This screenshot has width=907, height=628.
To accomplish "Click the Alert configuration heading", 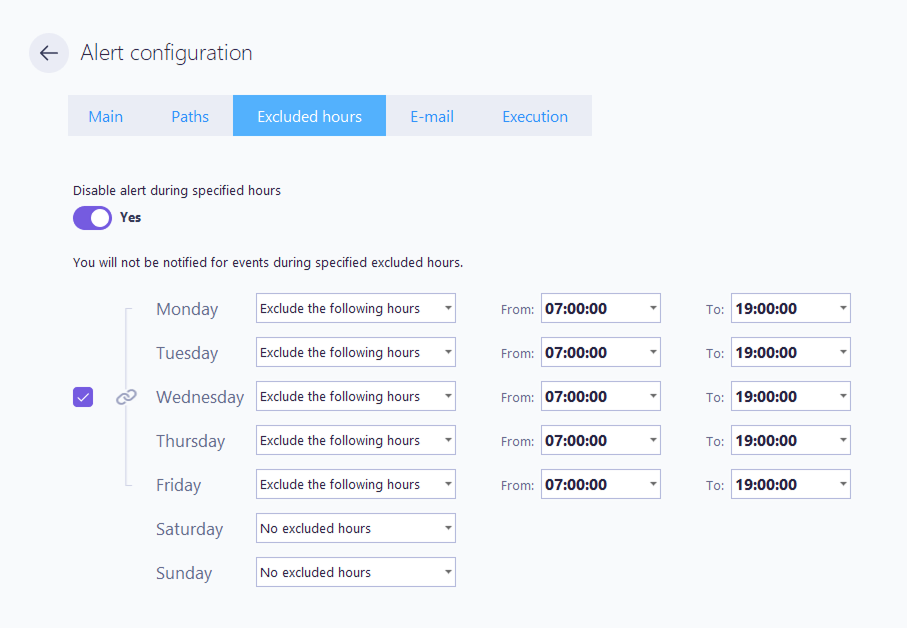I will click(167, 53).
